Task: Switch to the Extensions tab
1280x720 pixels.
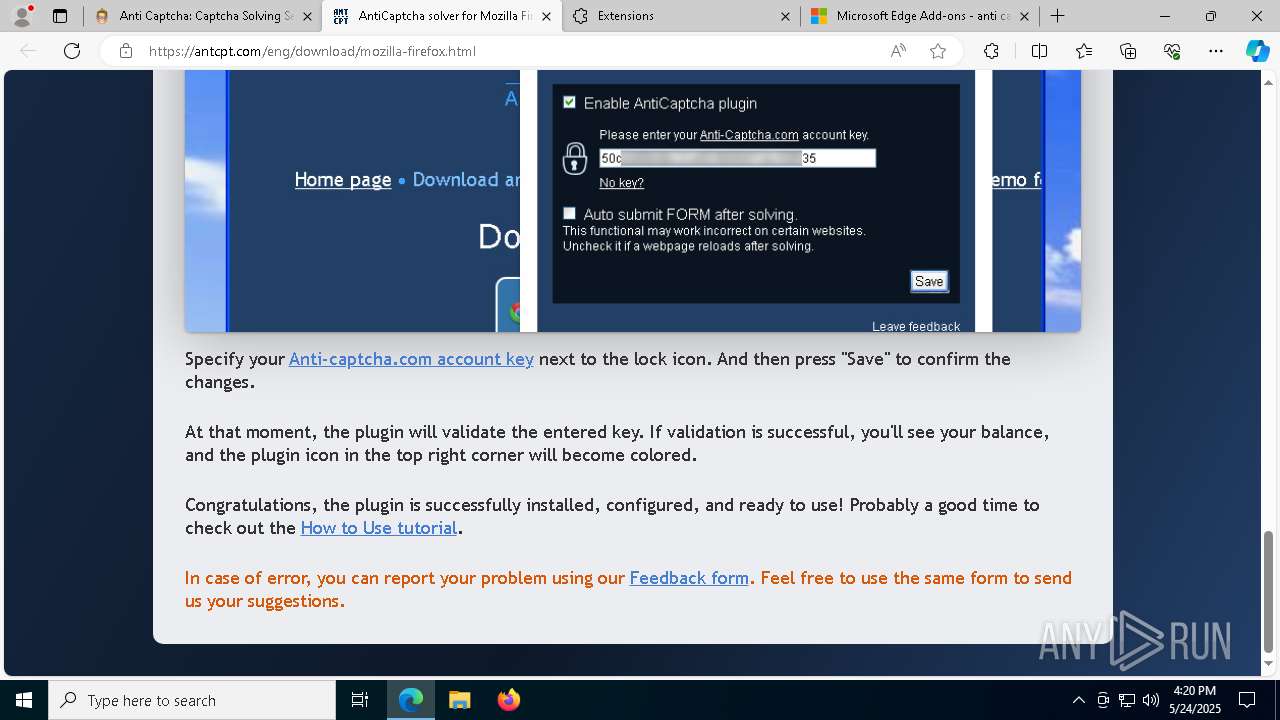Action: coord(680,16)
